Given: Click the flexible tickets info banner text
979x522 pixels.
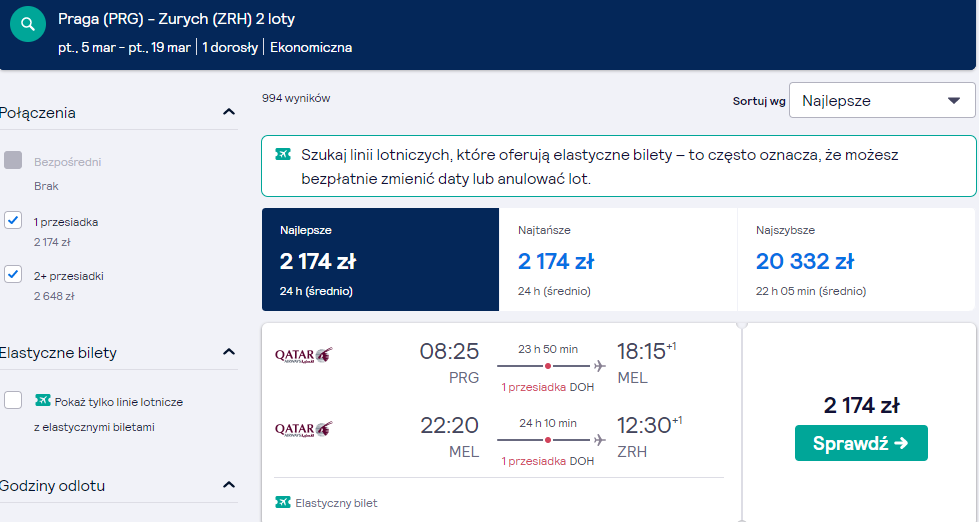Looking at the screenshot, I should [x=599, y=166].
